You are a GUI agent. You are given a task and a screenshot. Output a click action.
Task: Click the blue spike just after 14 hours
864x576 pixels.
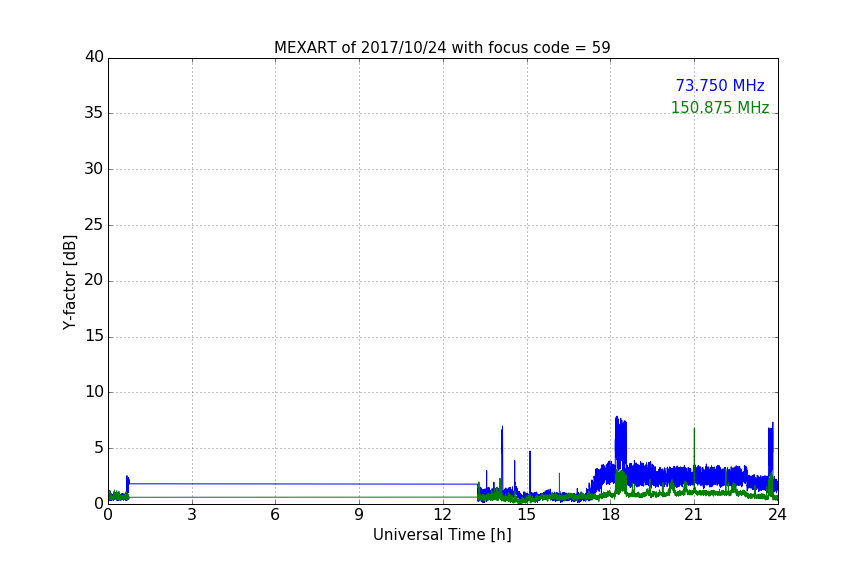click(x=502, y=455)
